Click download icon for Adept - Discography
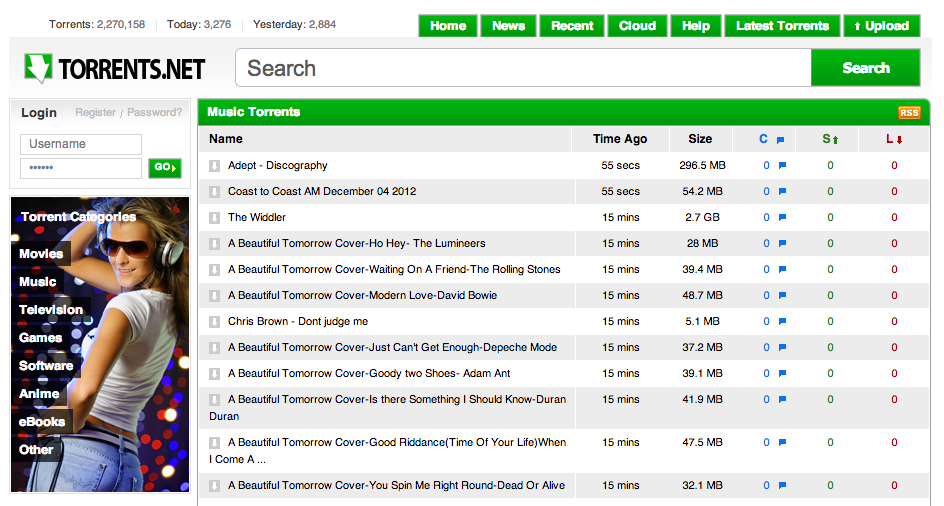 pyautogui.click(x=214, y=166)
